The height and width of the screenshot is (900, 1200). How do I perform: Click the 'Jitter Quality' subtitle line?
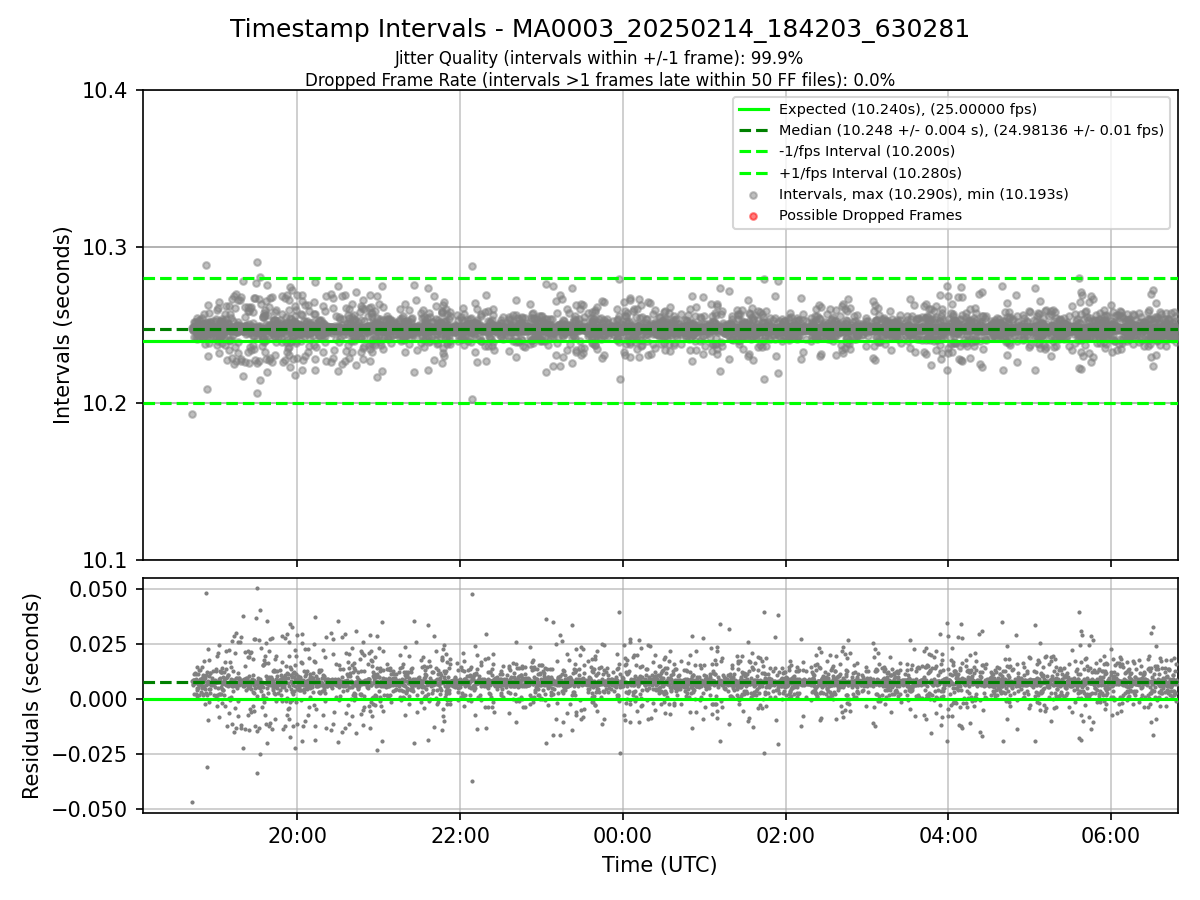(600, 58)
